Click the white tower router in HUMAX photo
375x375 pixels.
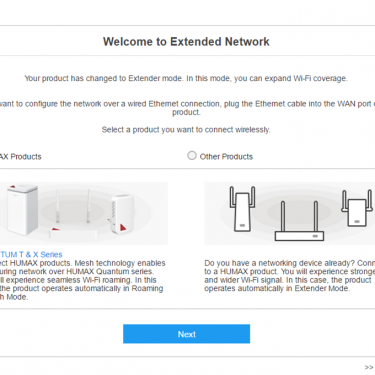click(x=22, y=209)
